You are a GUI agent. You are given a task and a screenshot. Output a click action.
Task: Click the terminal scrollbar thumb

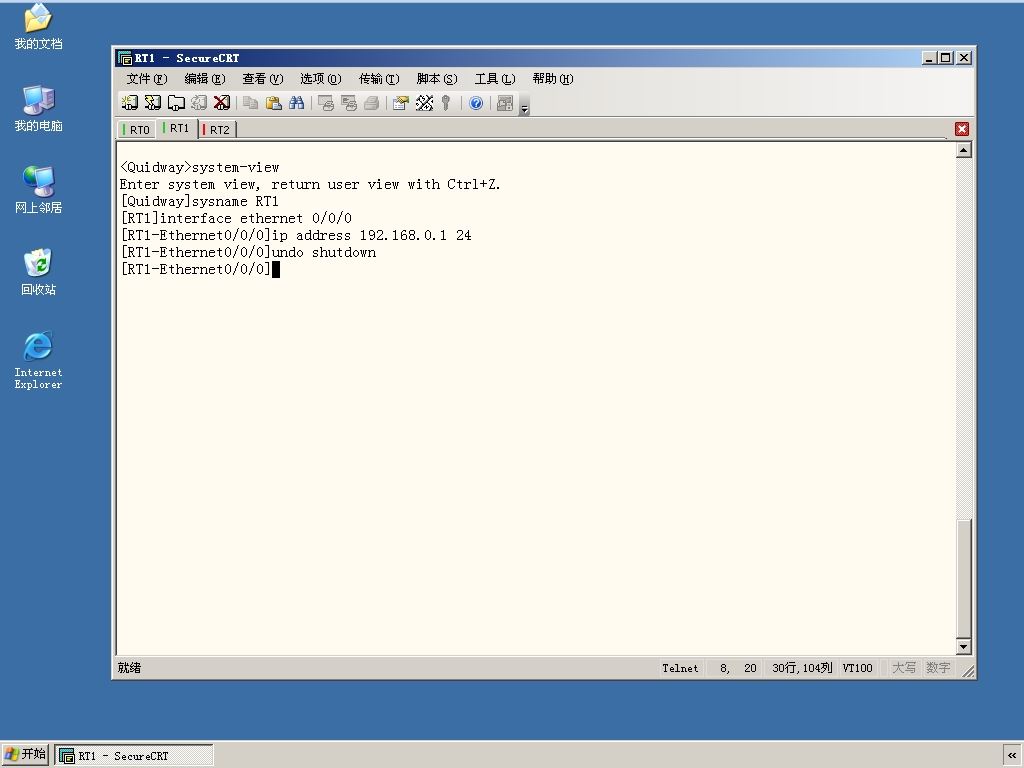pos(963,577)
